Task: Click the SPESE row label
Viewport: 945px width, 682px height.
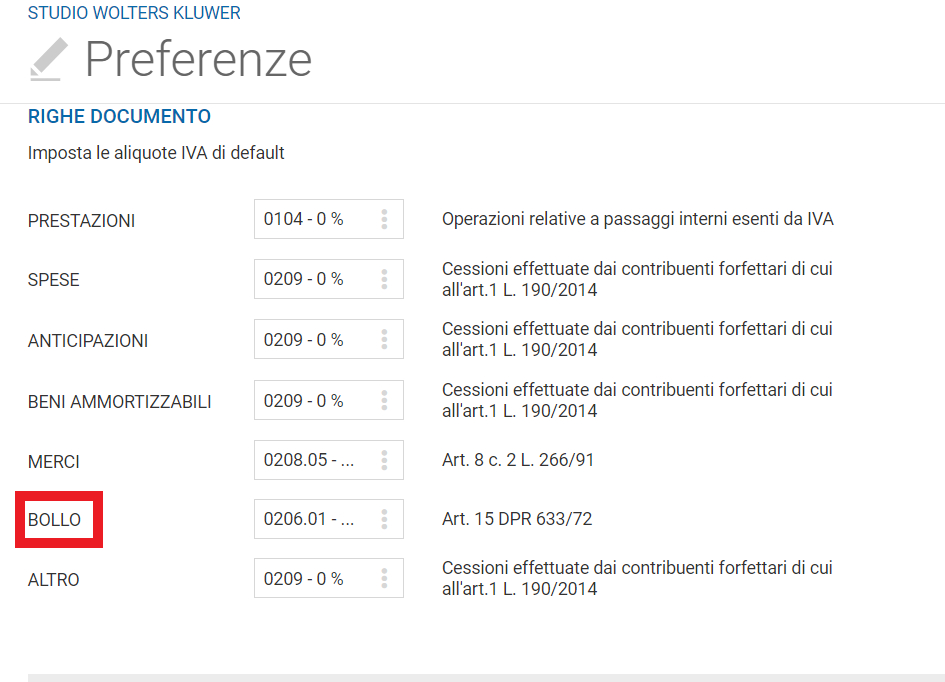Action: [54, 280]
